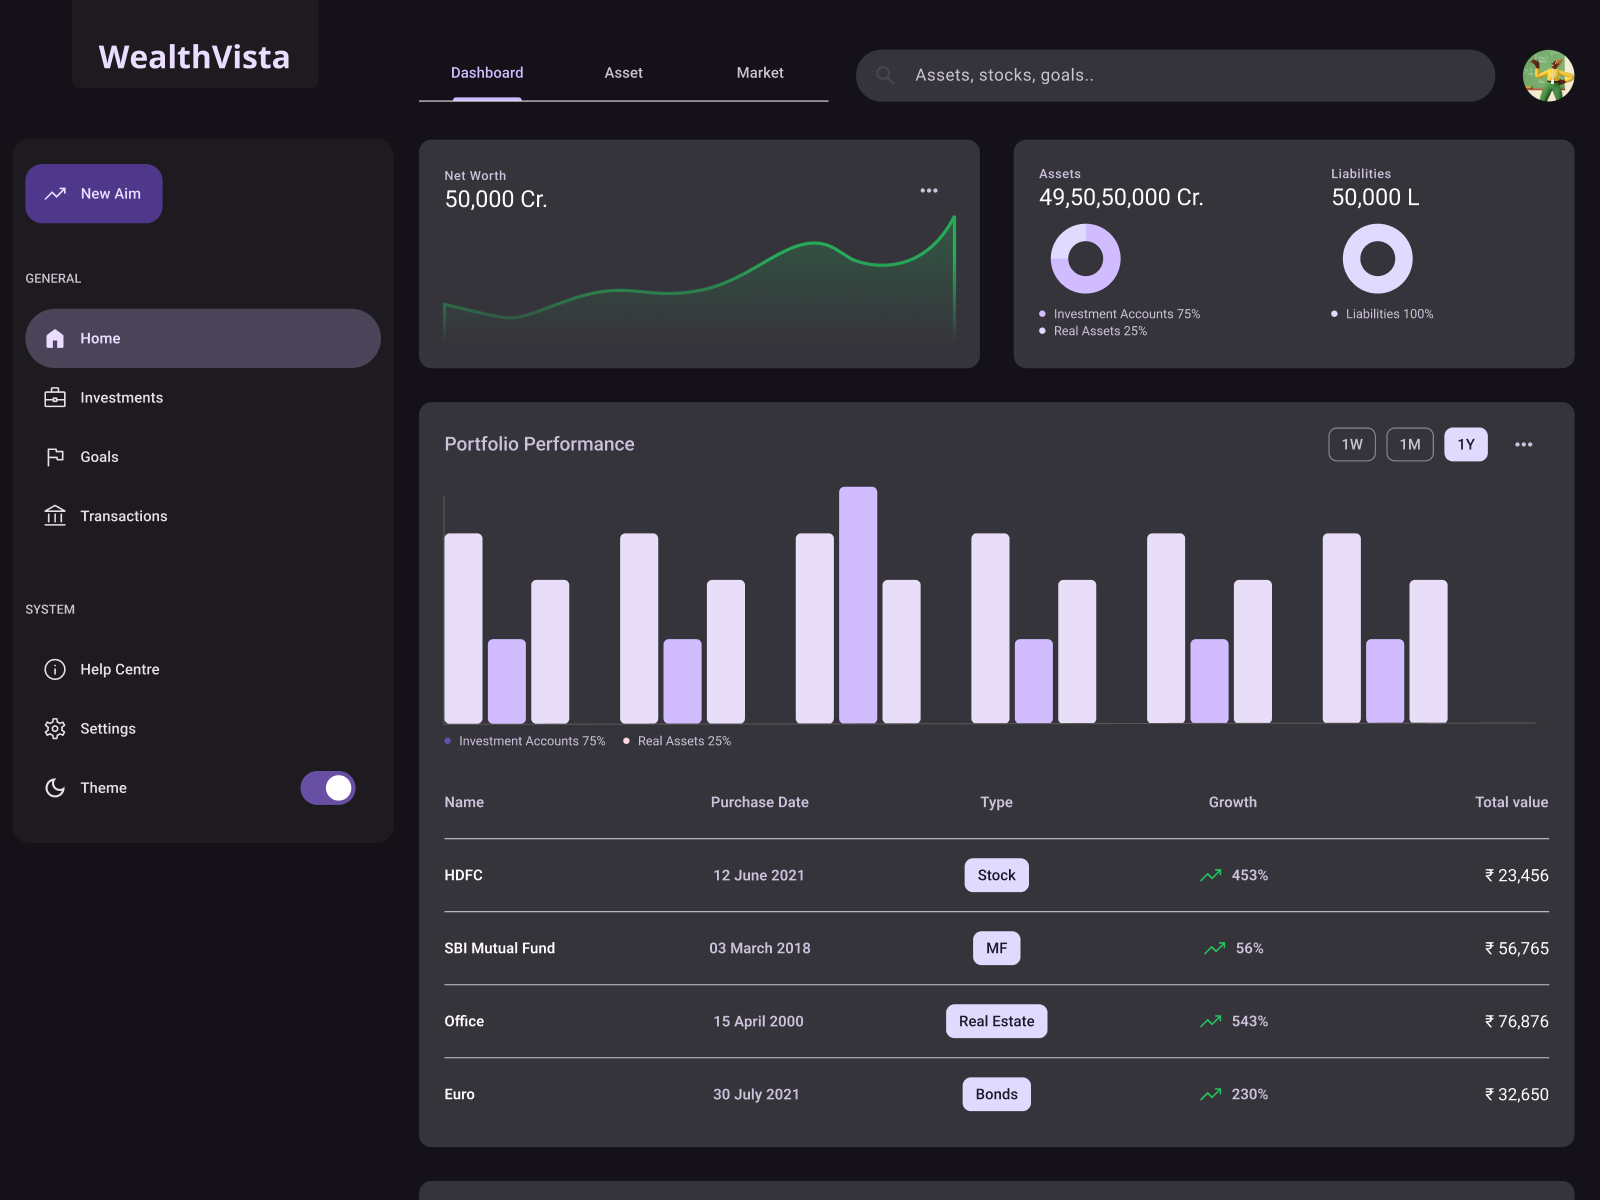Screen dimensions: 1600x1200
Task: Open the Investments briefcase icon
Action: click(x=55, y=397)
